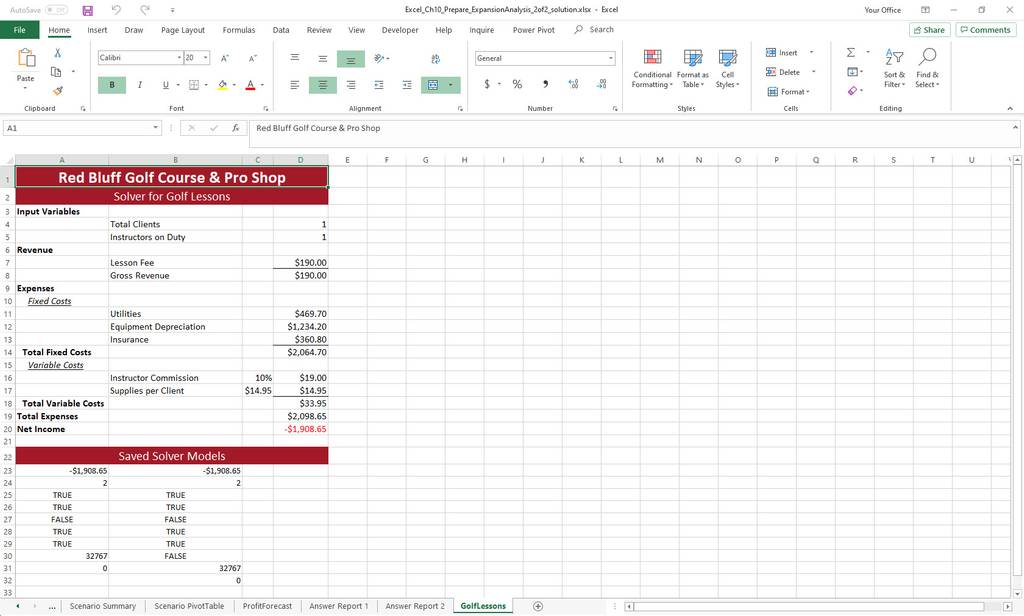Apply italic formatting

[x=139, y=85]
